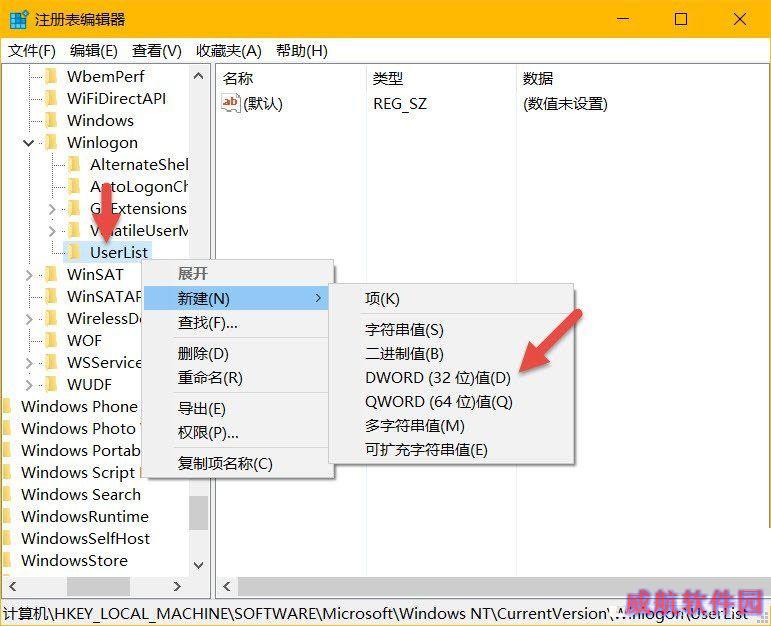Click the tree pane scroll up arrow

(199, 76)
